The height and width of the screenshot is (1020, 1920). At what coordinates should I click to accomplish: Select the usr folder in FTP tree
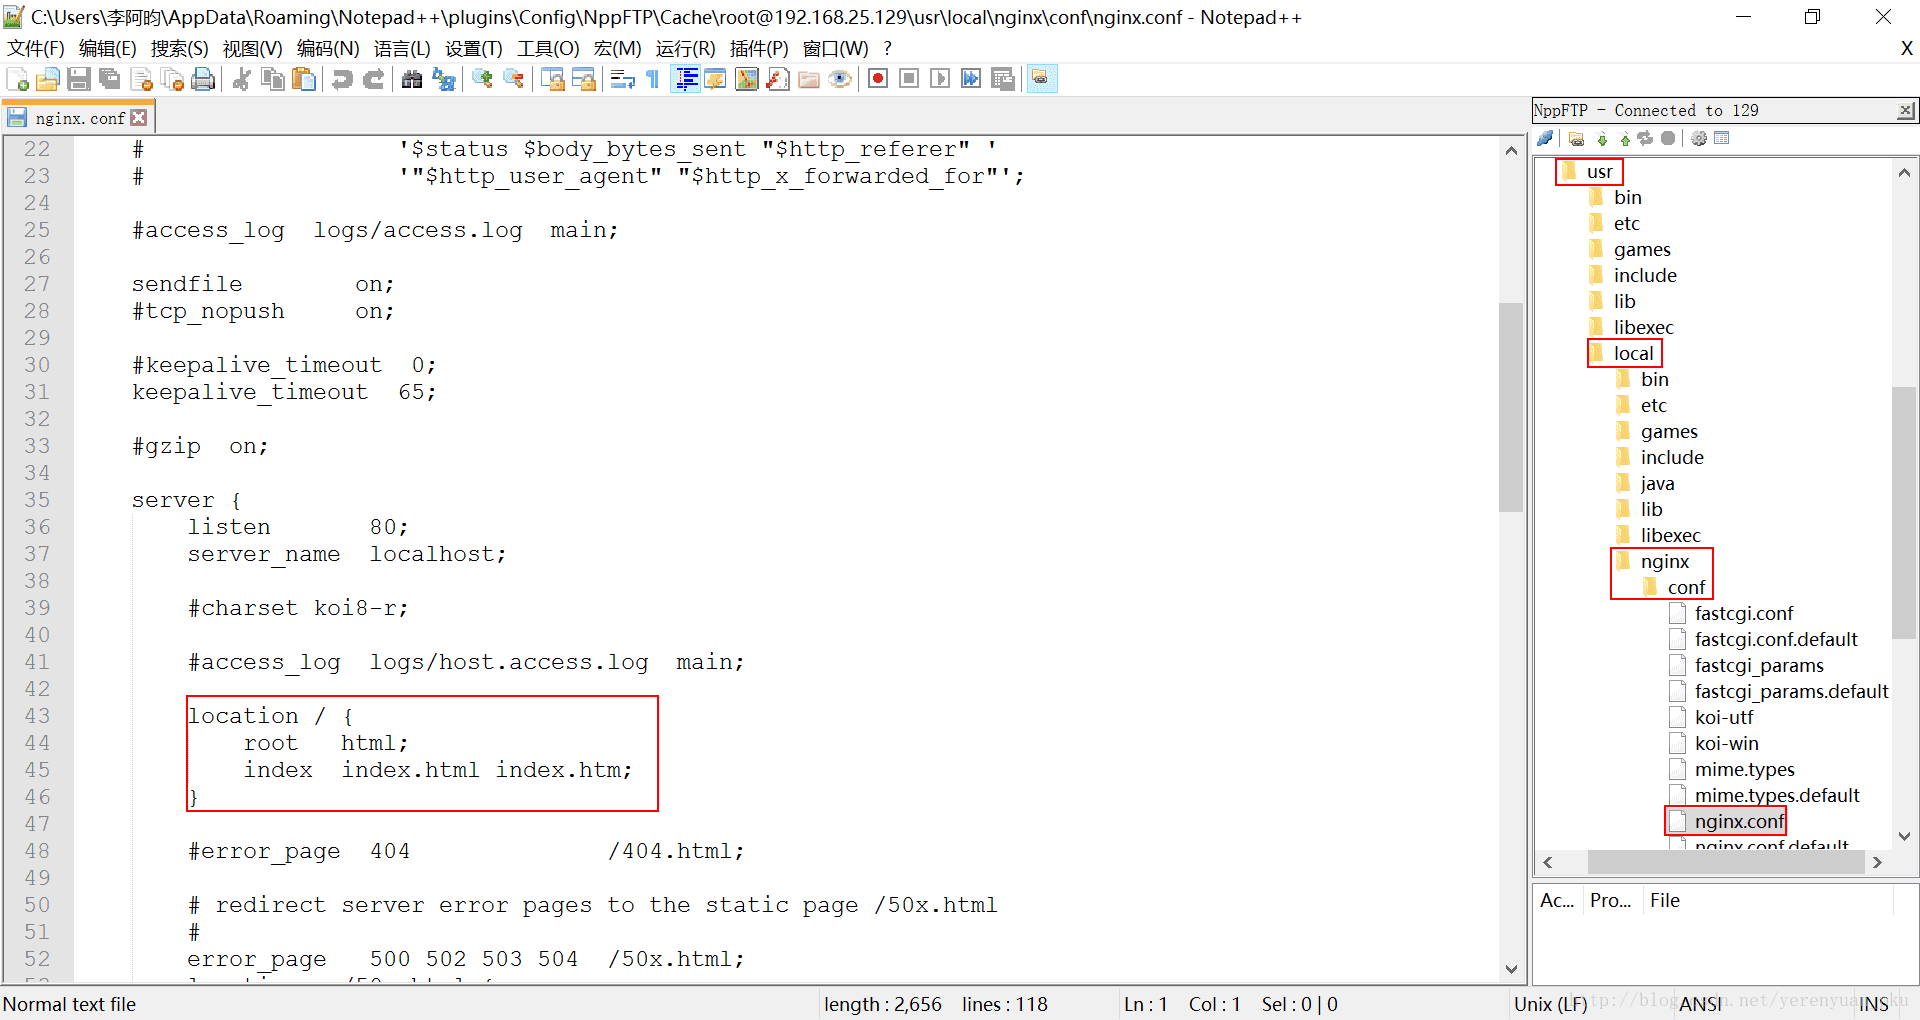(x=1599, y=172)
